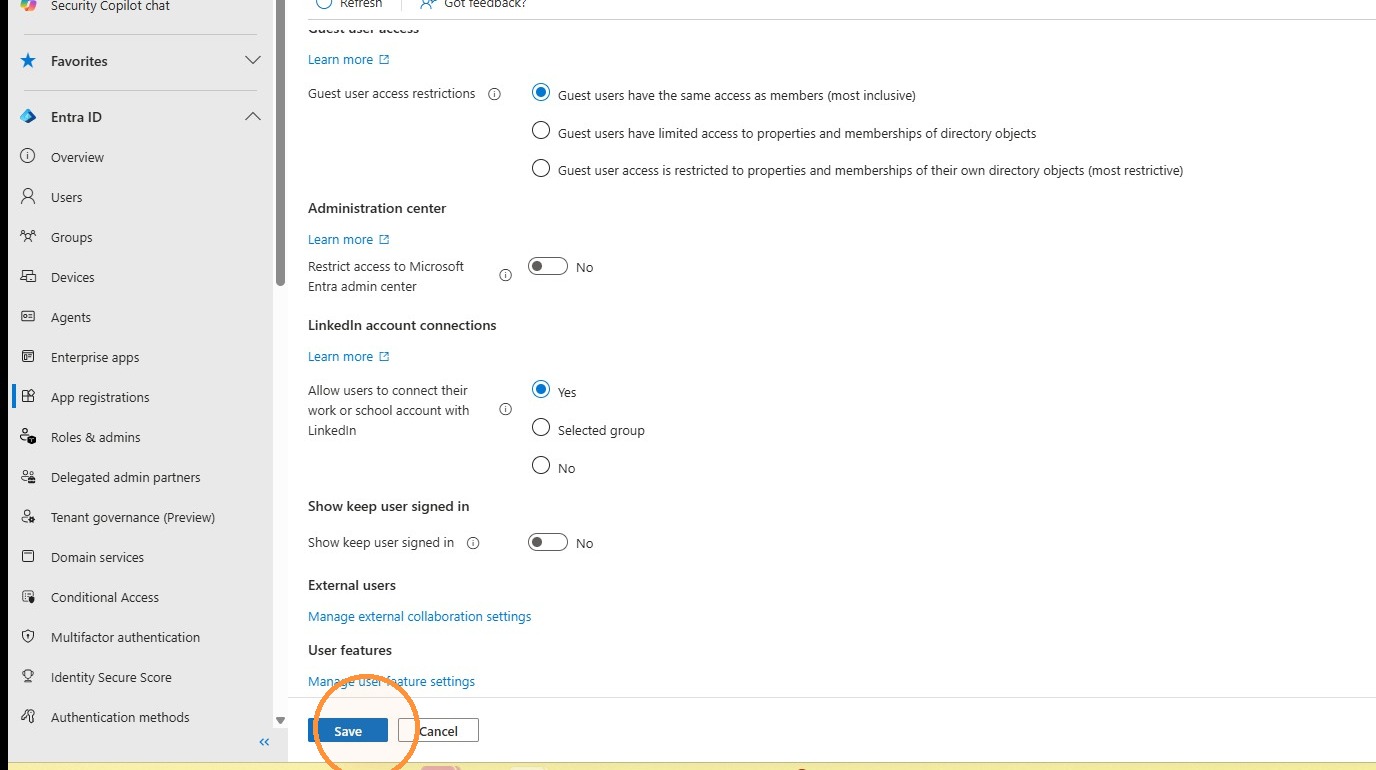Open Manage external collaboration settings link

(x=419, y=616)
